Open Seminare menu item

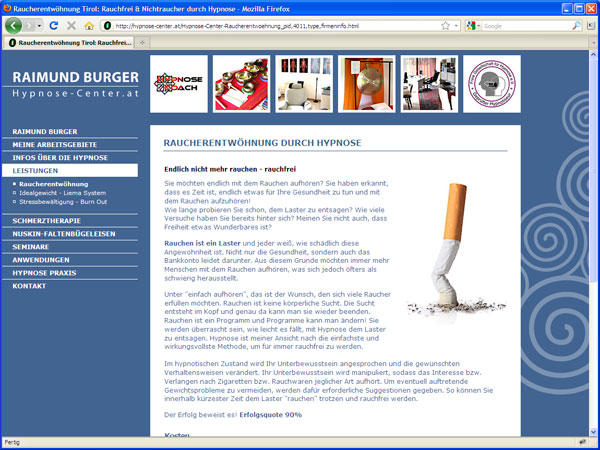[31, 247]
